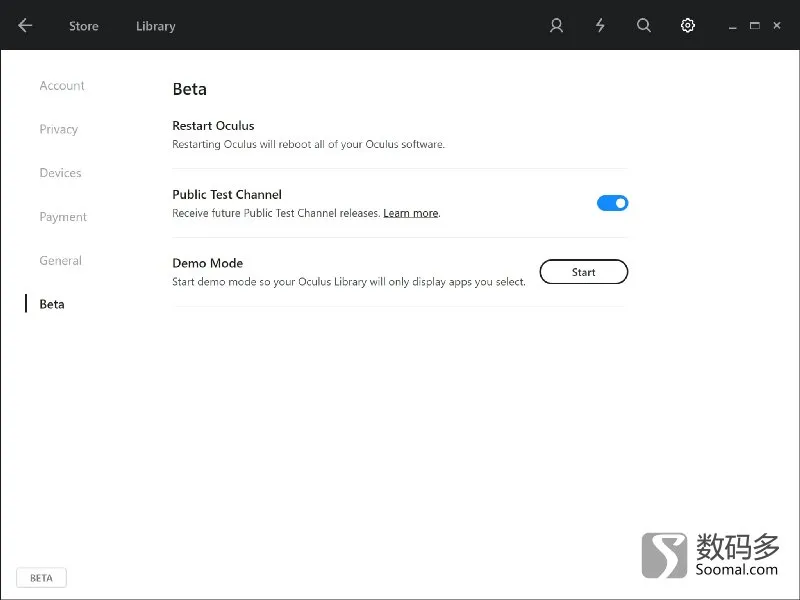
Task: Open the Library tab
Action: 156,26
